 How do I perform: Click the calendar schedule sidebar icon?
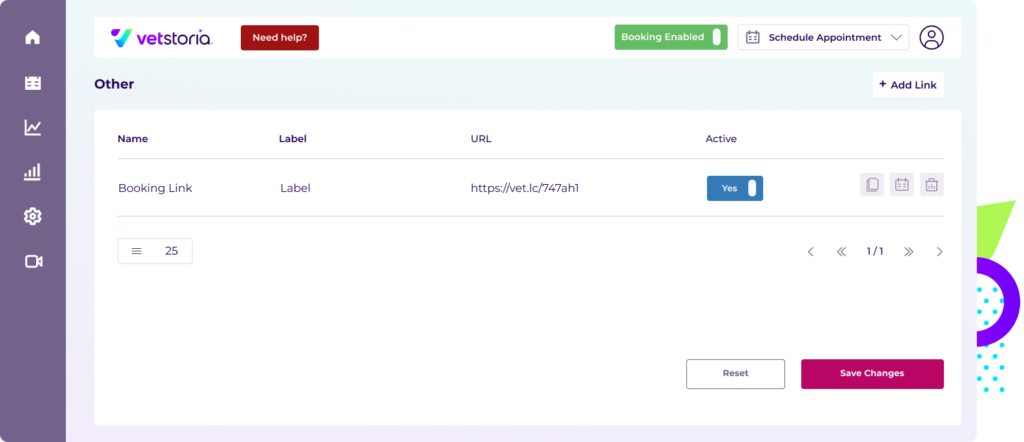tap(33, 83)
